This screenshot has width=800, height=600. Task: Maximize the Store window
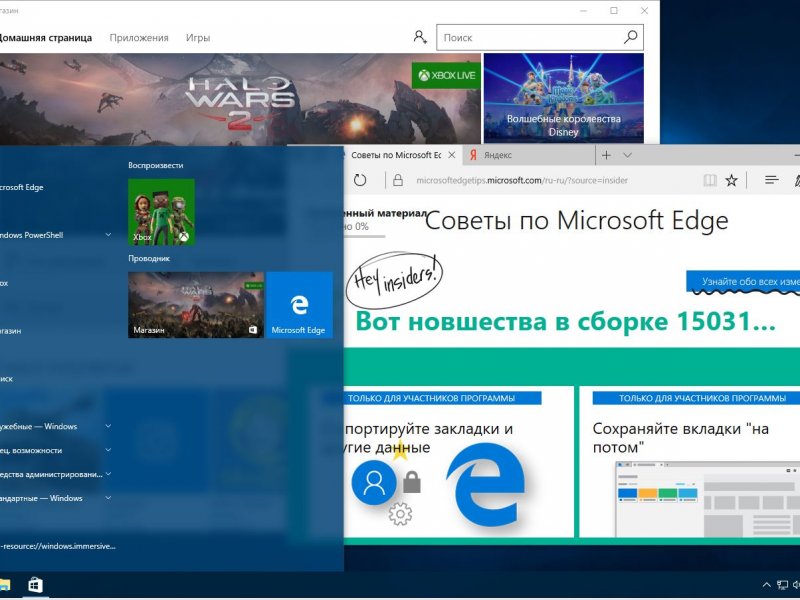(x=614, y=11)
